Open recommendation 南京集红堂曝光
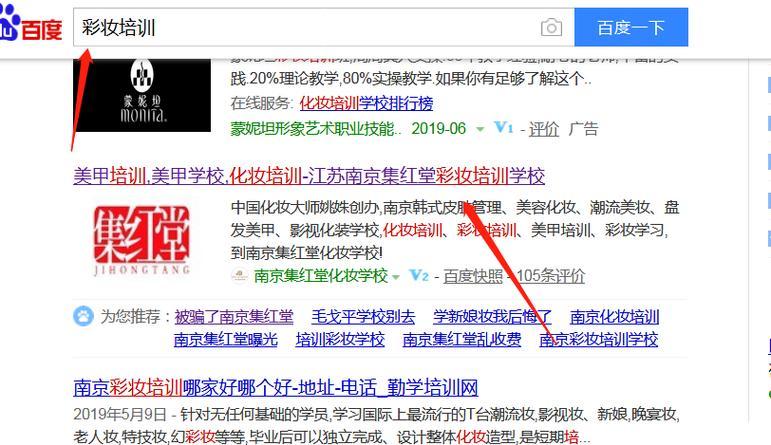This screenshot has width=771, height=445. [226, 339]
